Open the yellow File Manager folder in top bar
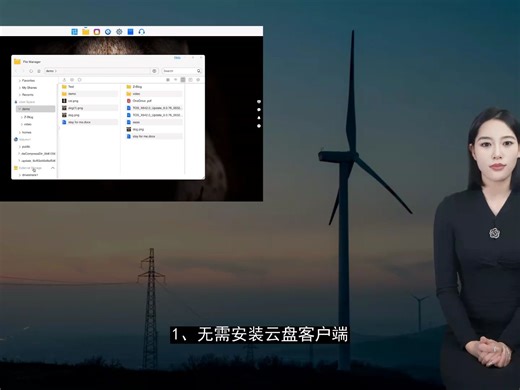520x390 pixels. pos(86,32)
